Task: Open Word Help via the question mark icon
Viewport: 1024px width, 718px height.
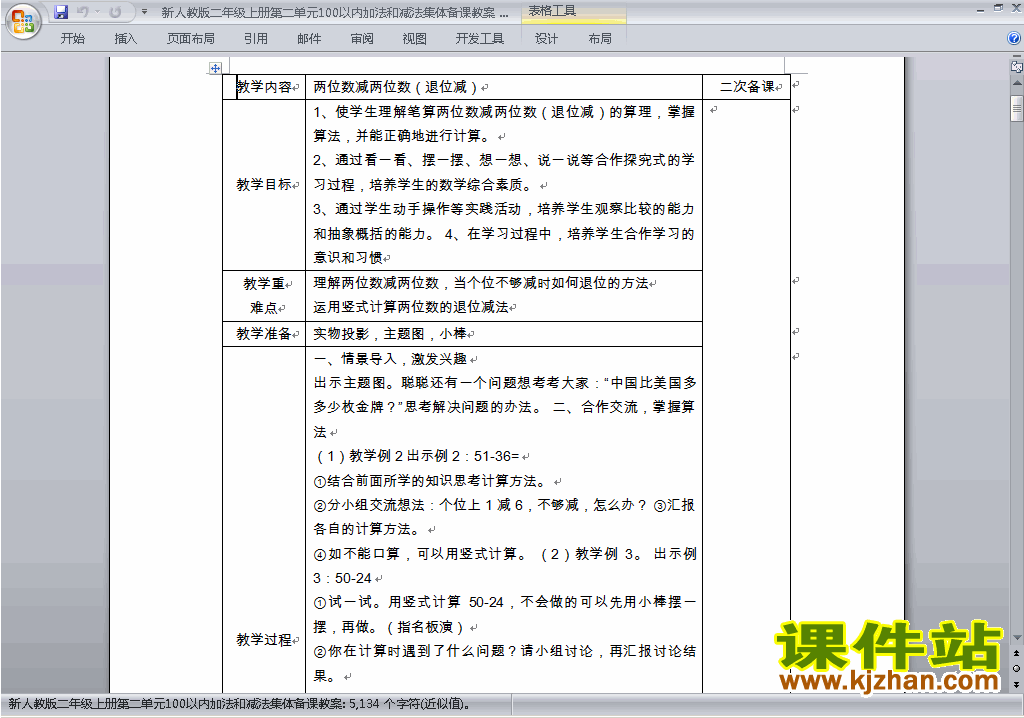Action: coord(1014,38)
